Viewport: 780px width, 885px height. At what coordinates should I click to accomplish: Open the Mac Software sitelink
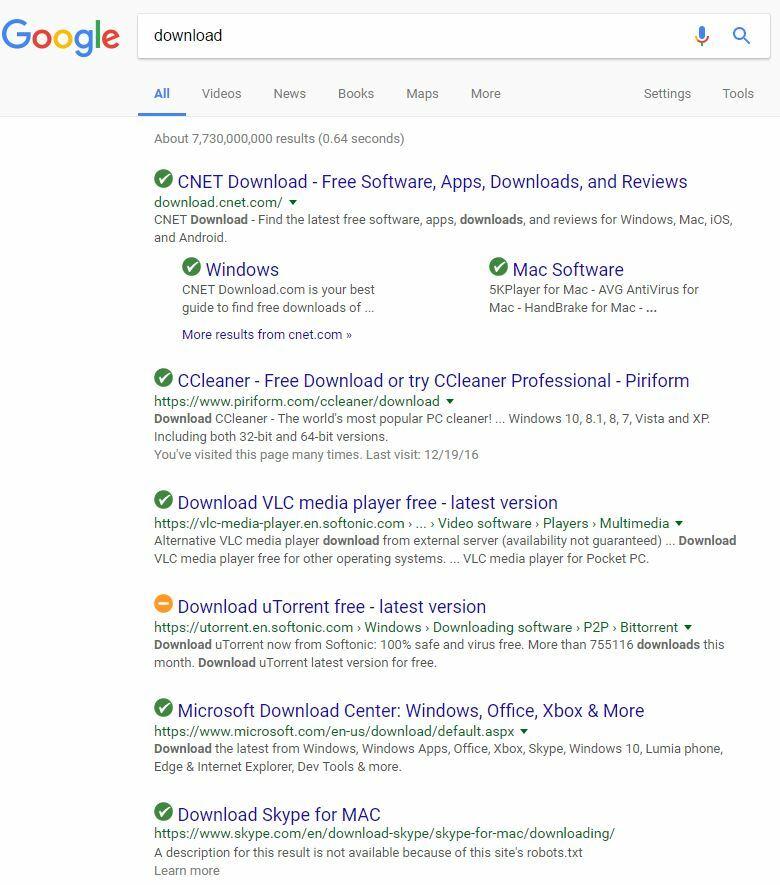568,269
